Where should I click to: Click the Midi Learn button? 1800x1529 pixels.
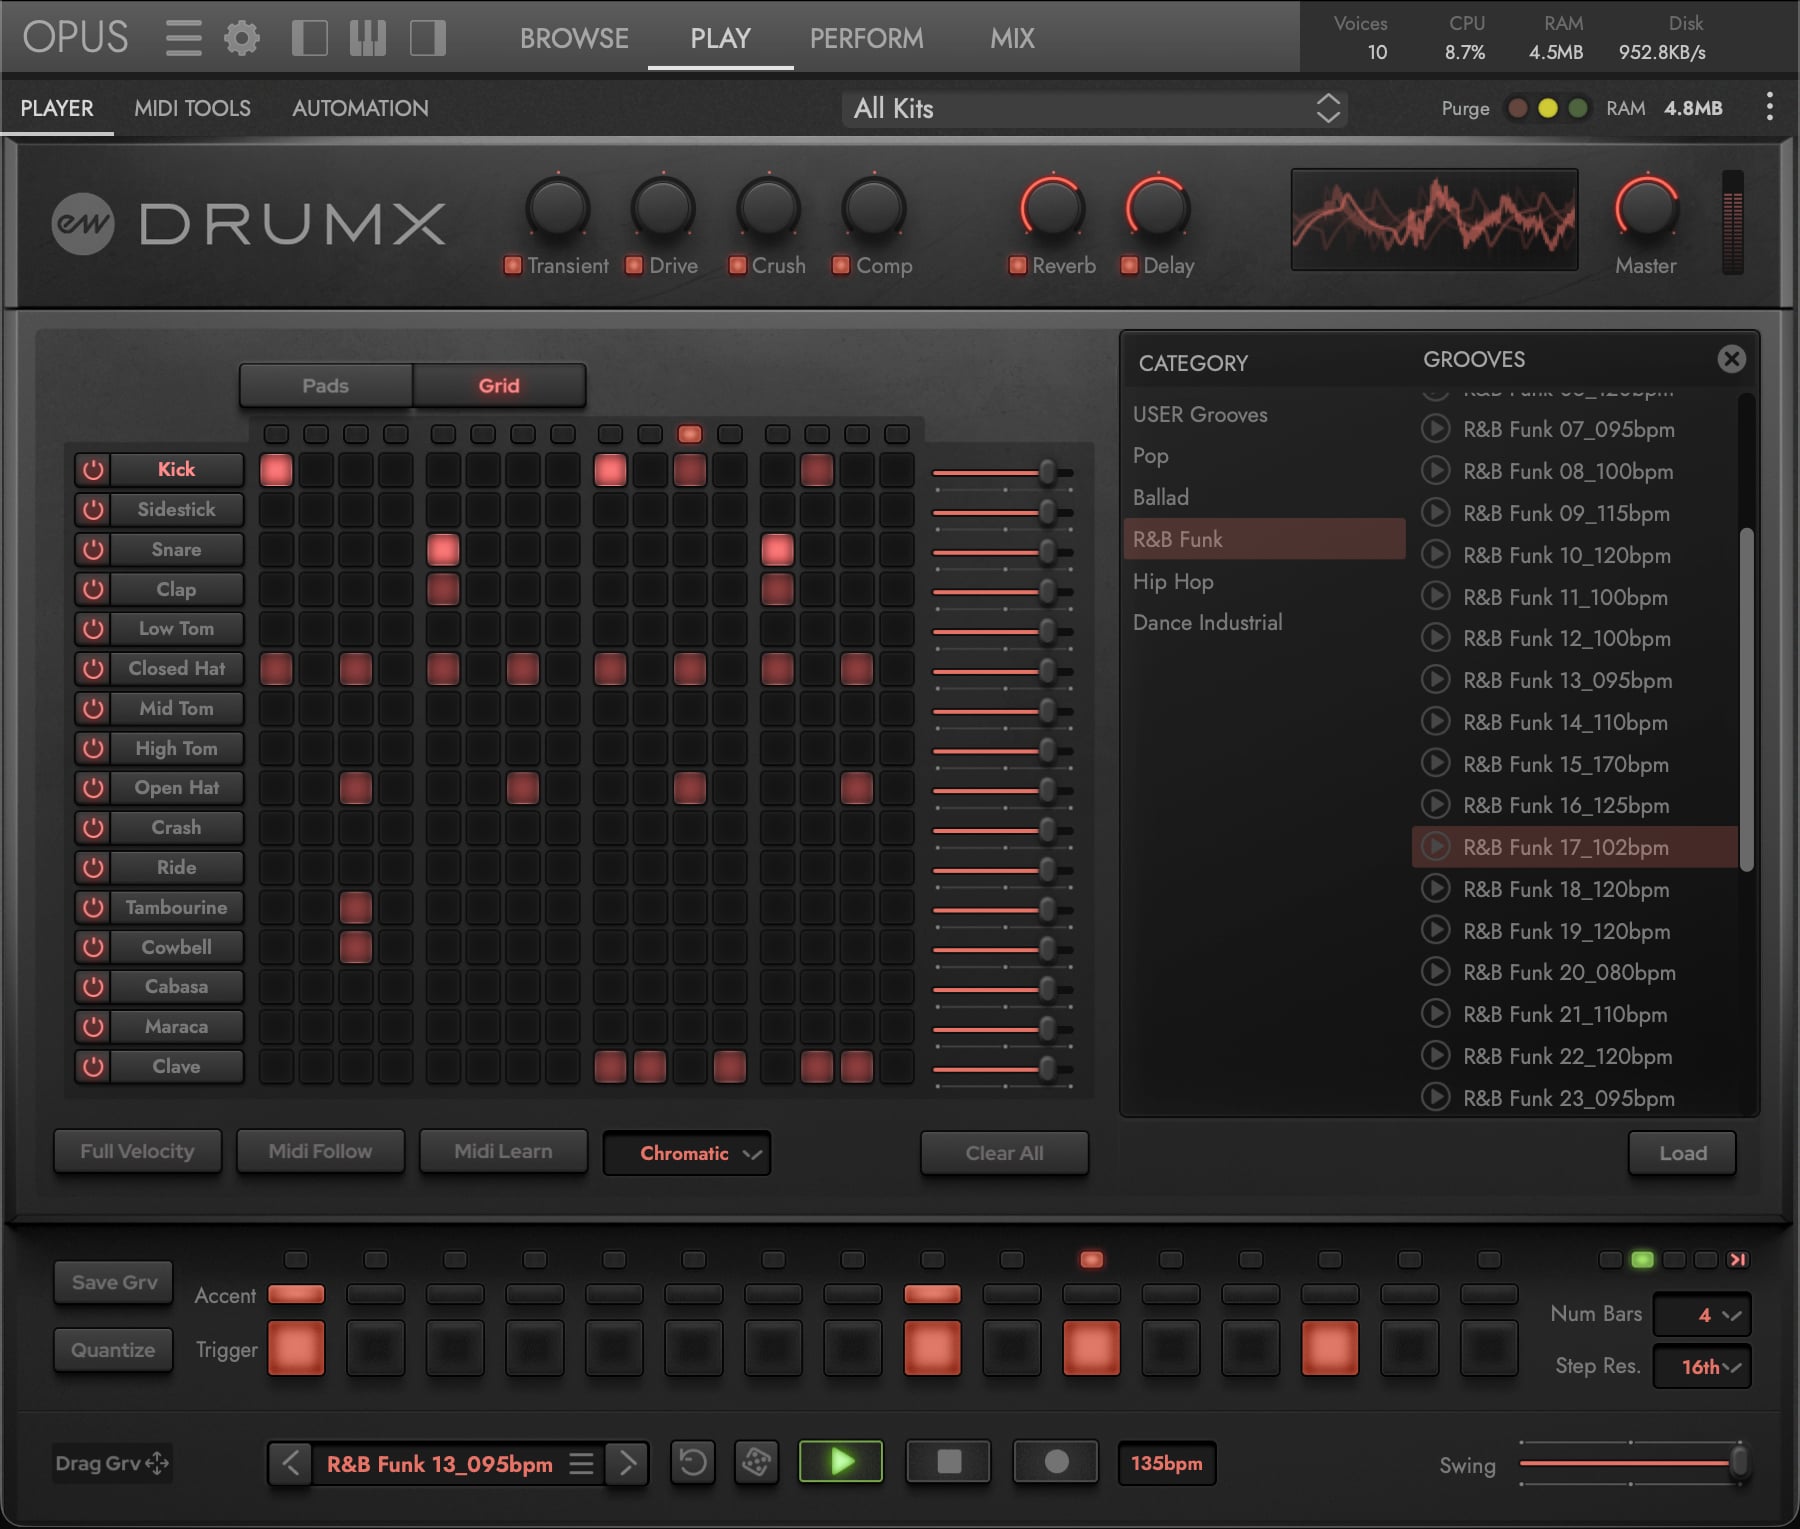pyautogui.click(x=503, y=1151)
